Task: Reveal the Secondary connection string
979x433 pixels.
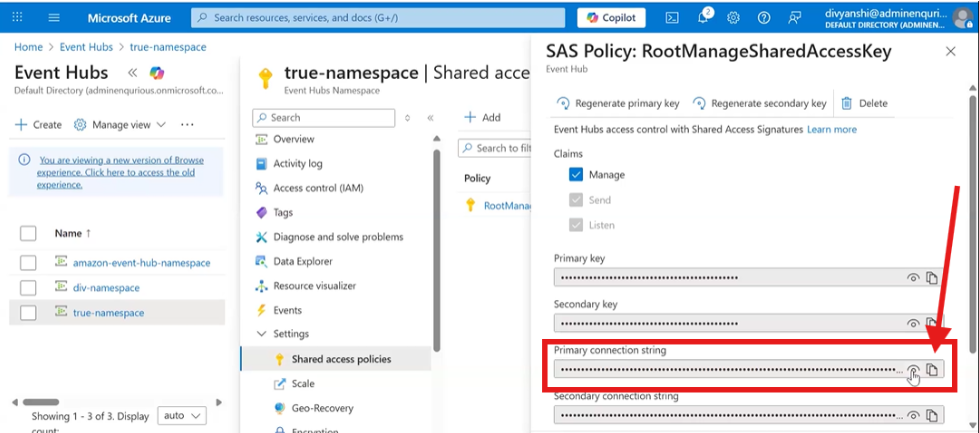Action: click(913, 415)
